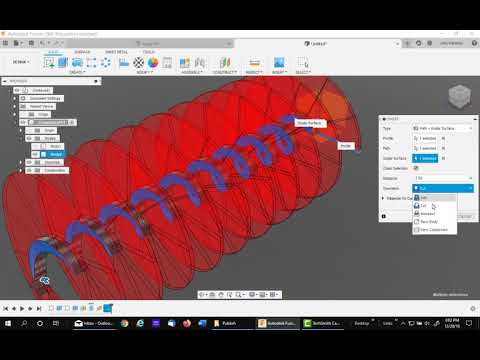Click the timeline settings gear icon
Screen dimensions: 480x360
pos(473,309)
